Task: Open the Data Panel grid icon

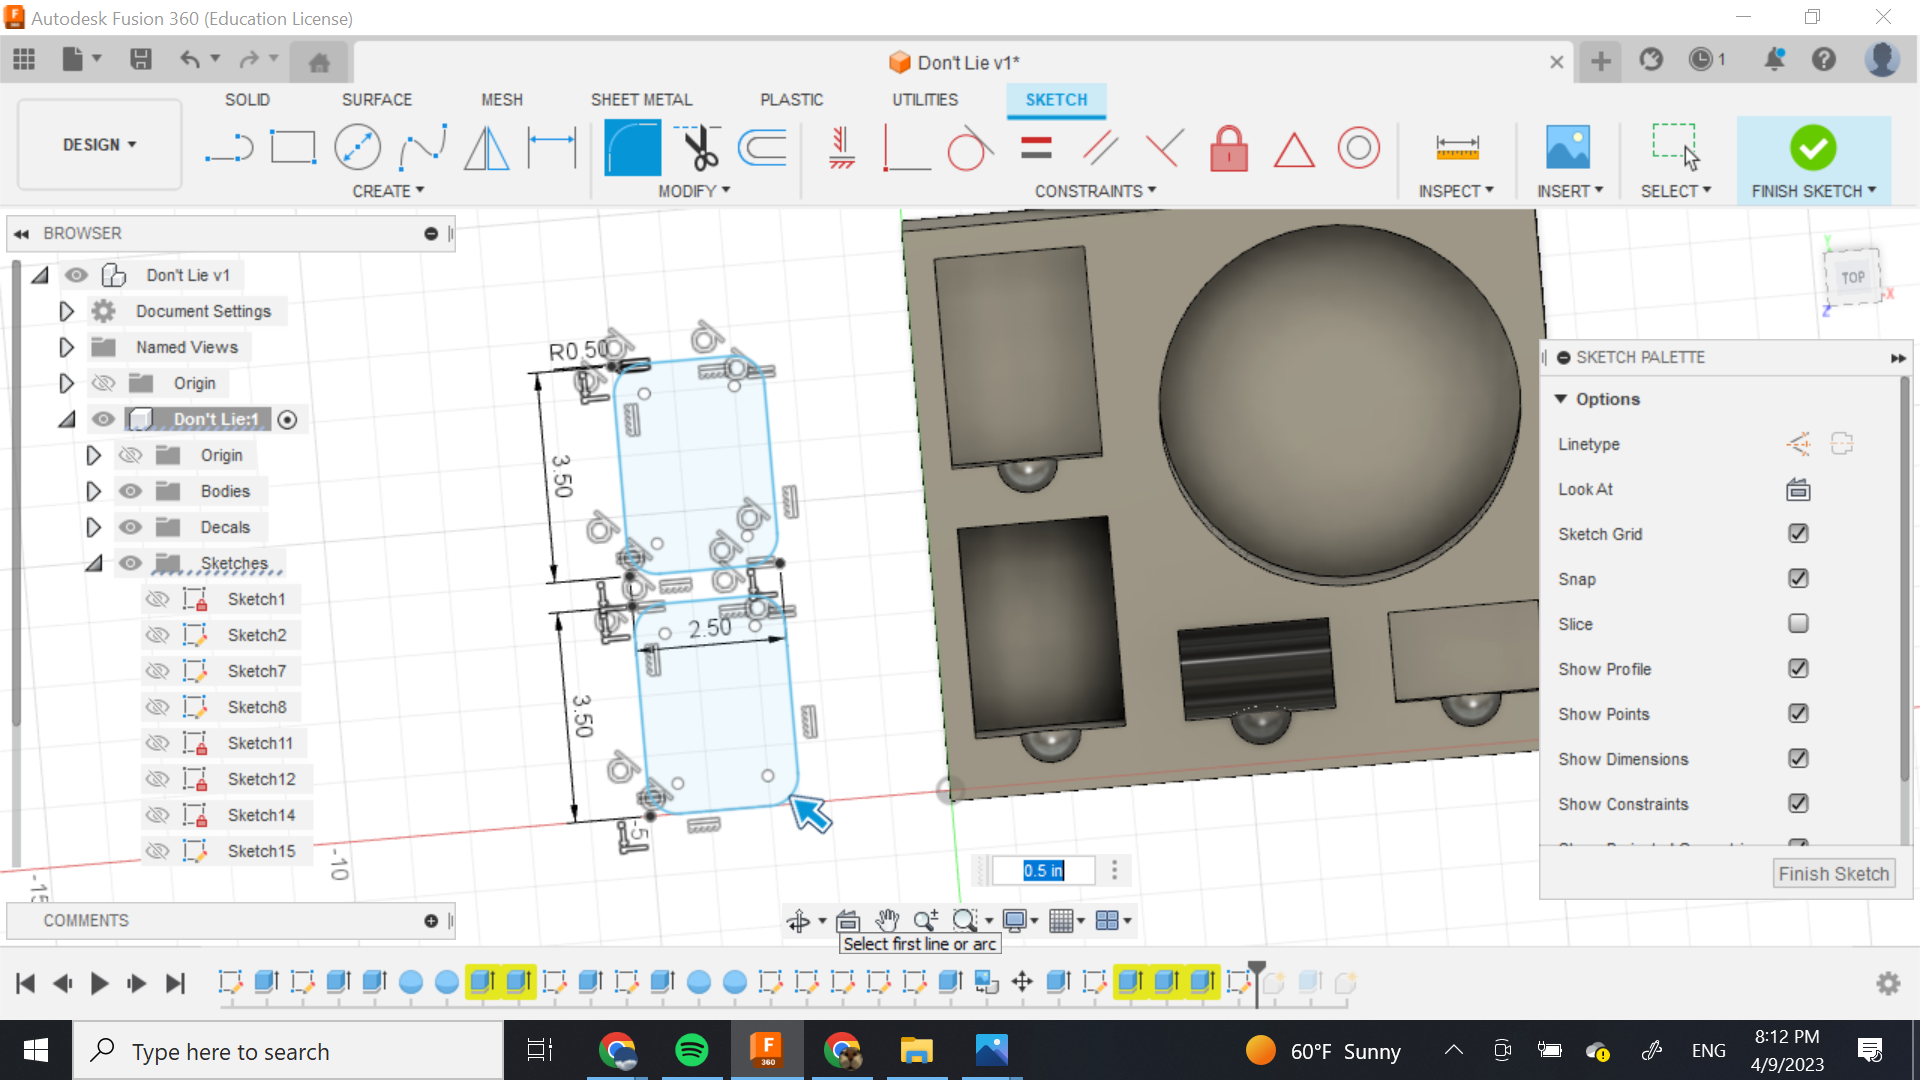Action: [24, 60]
